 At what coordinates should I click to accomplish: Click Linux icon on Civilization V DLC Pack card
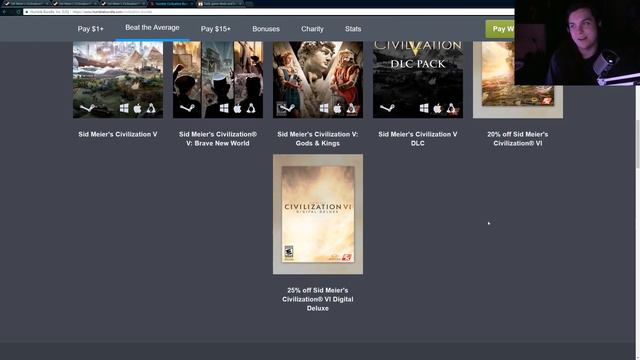tap(451, 108)
